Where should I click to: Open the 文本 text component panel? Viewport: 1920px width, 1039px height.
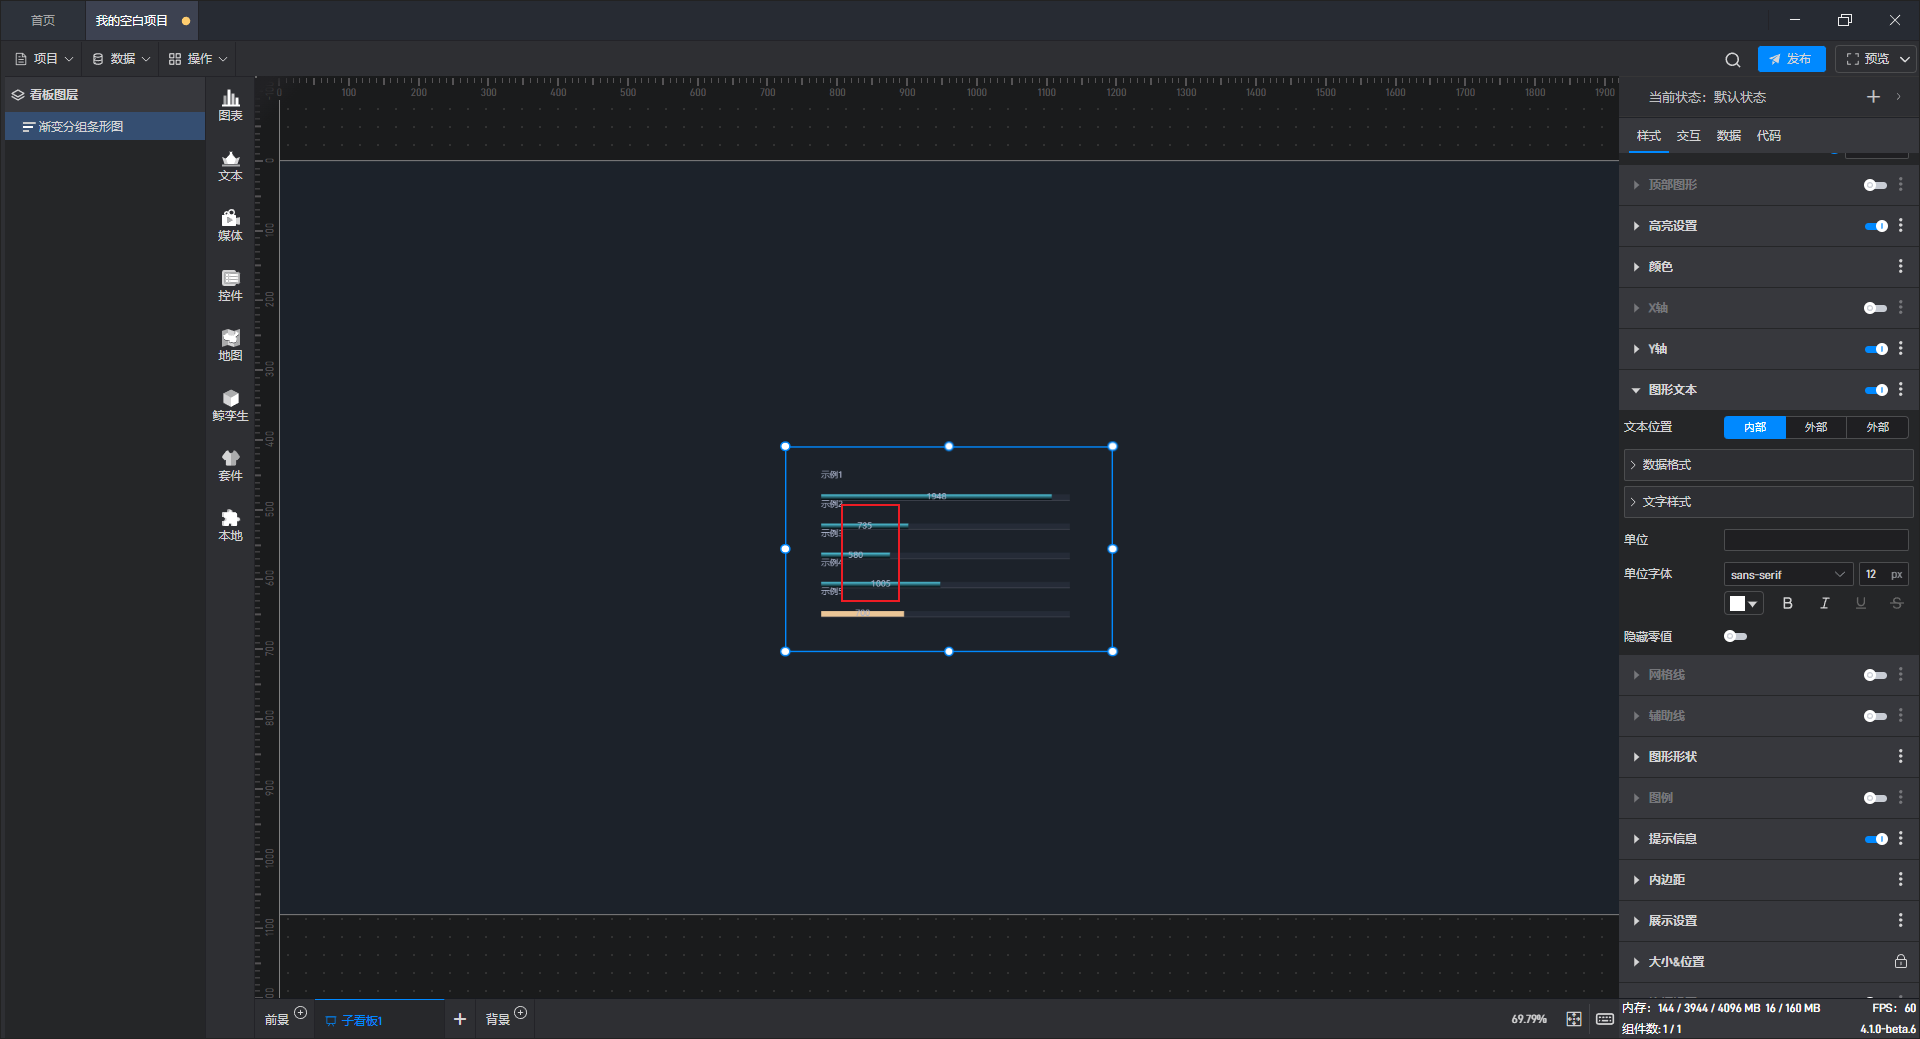coord(230,165)
